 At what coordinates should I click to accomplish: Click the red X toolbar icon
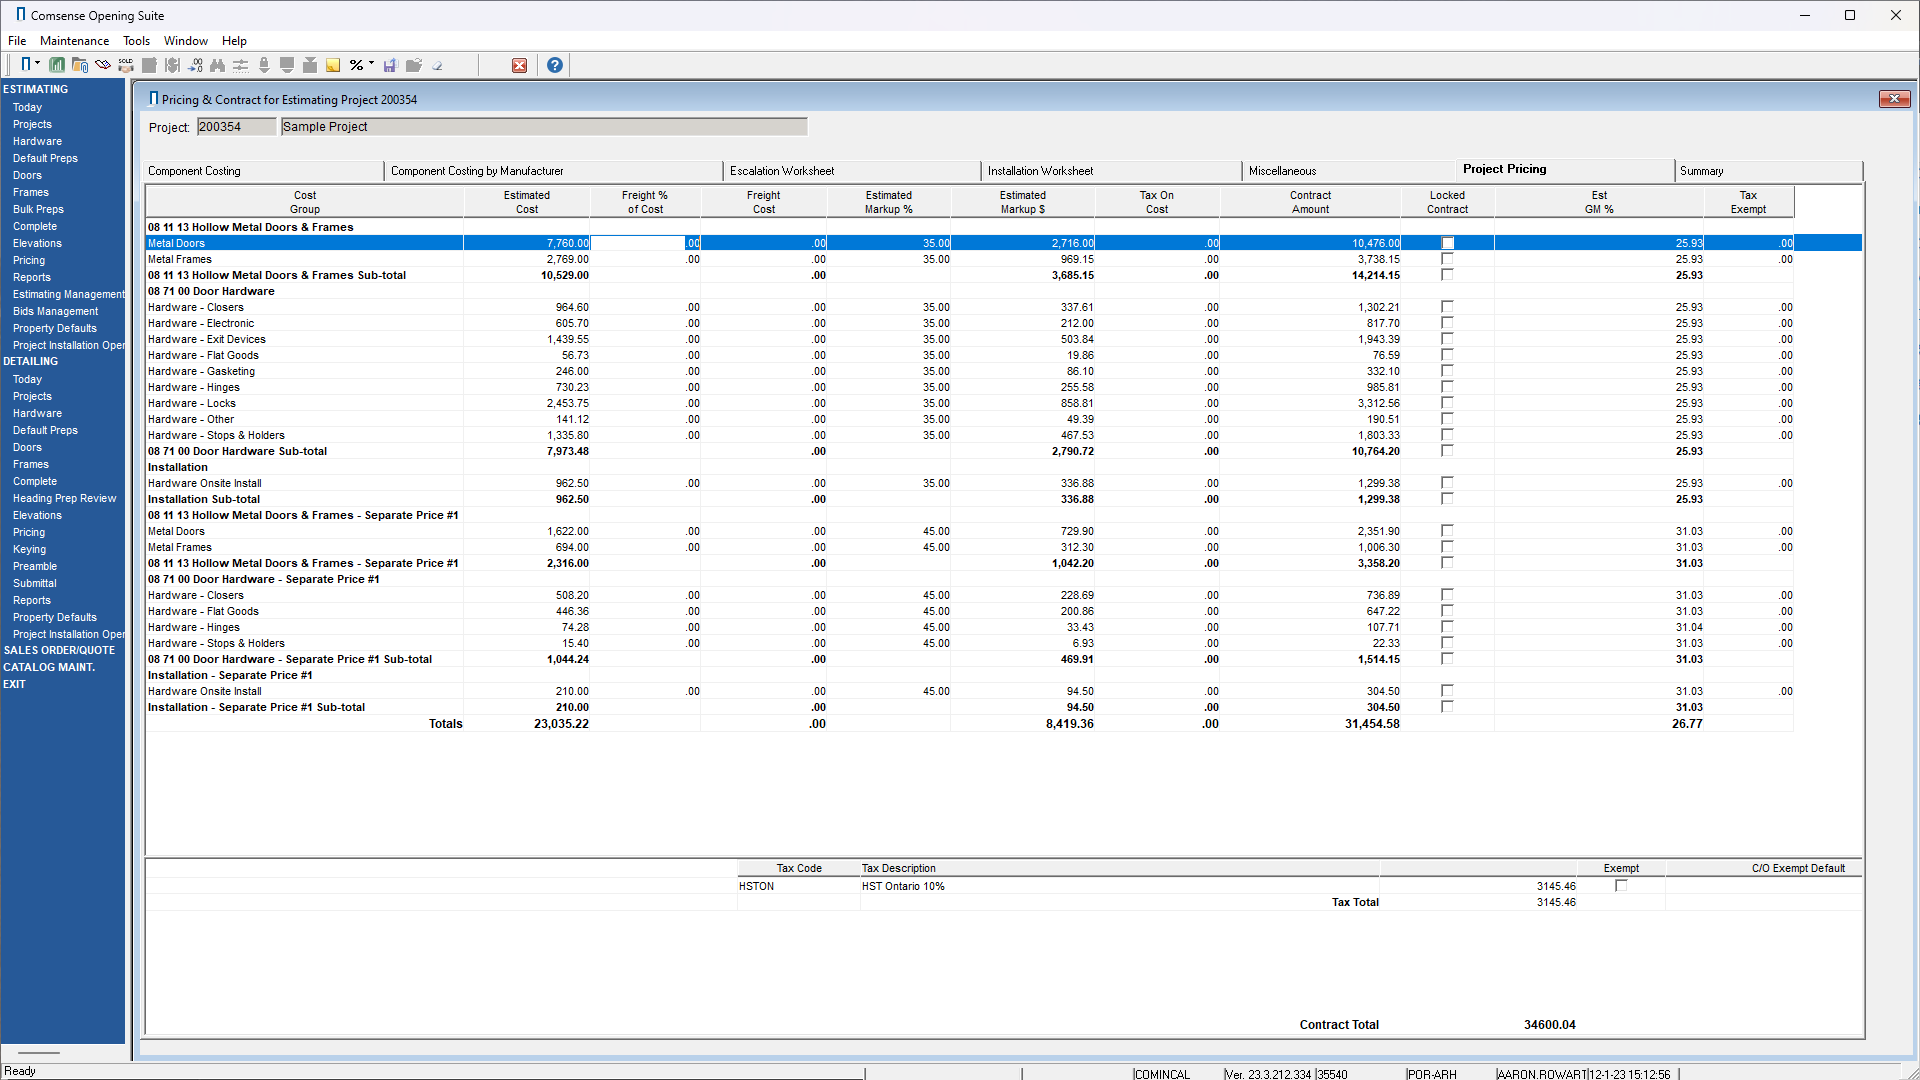(519, 65)
